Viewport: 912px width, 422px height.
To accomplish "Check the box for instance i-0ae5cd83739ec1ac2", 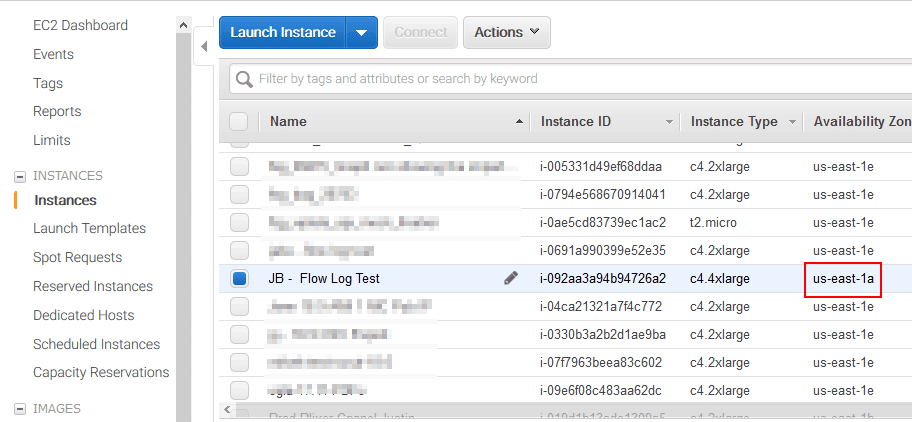I will point(239,223).
